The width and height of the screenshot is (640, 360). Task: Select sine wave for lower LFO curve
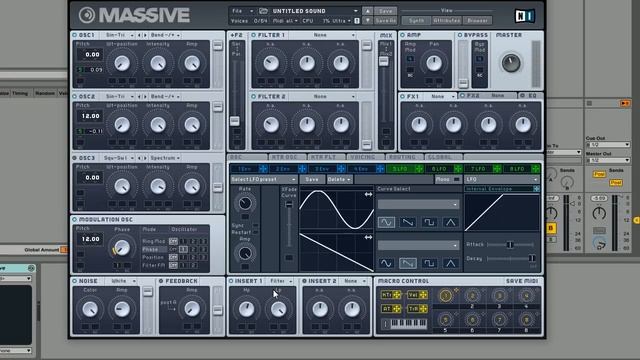point(386,263)
